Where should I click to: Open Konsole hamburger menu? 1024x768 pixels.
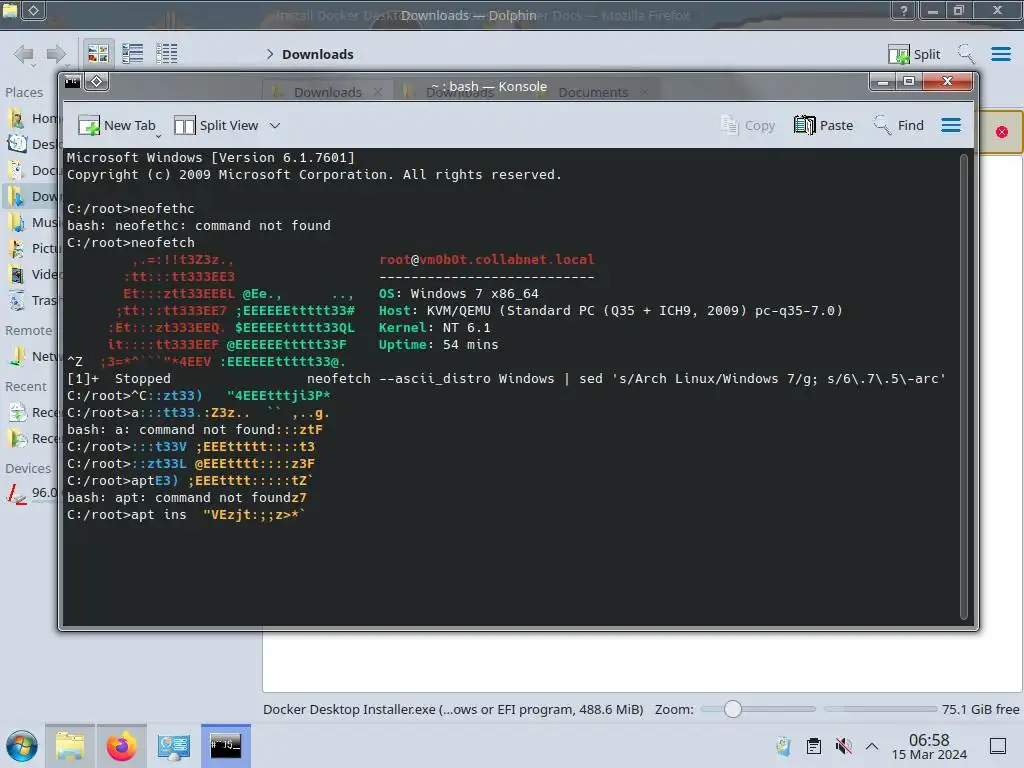pyautogui.click(x=951, y=125)
